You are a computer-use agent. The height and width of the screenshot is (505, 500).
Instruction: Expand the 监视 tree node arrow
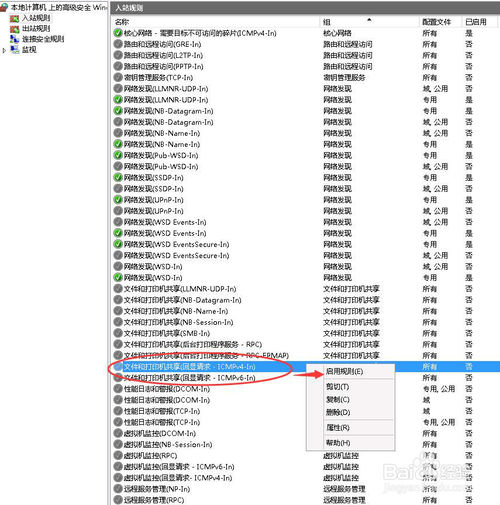coord(4,50)
